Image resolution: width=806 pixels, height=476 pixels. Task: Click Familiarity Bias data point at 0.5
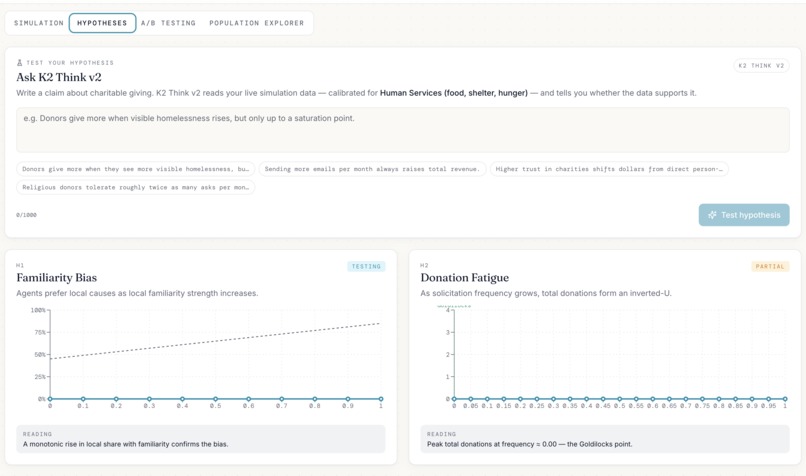215,399
